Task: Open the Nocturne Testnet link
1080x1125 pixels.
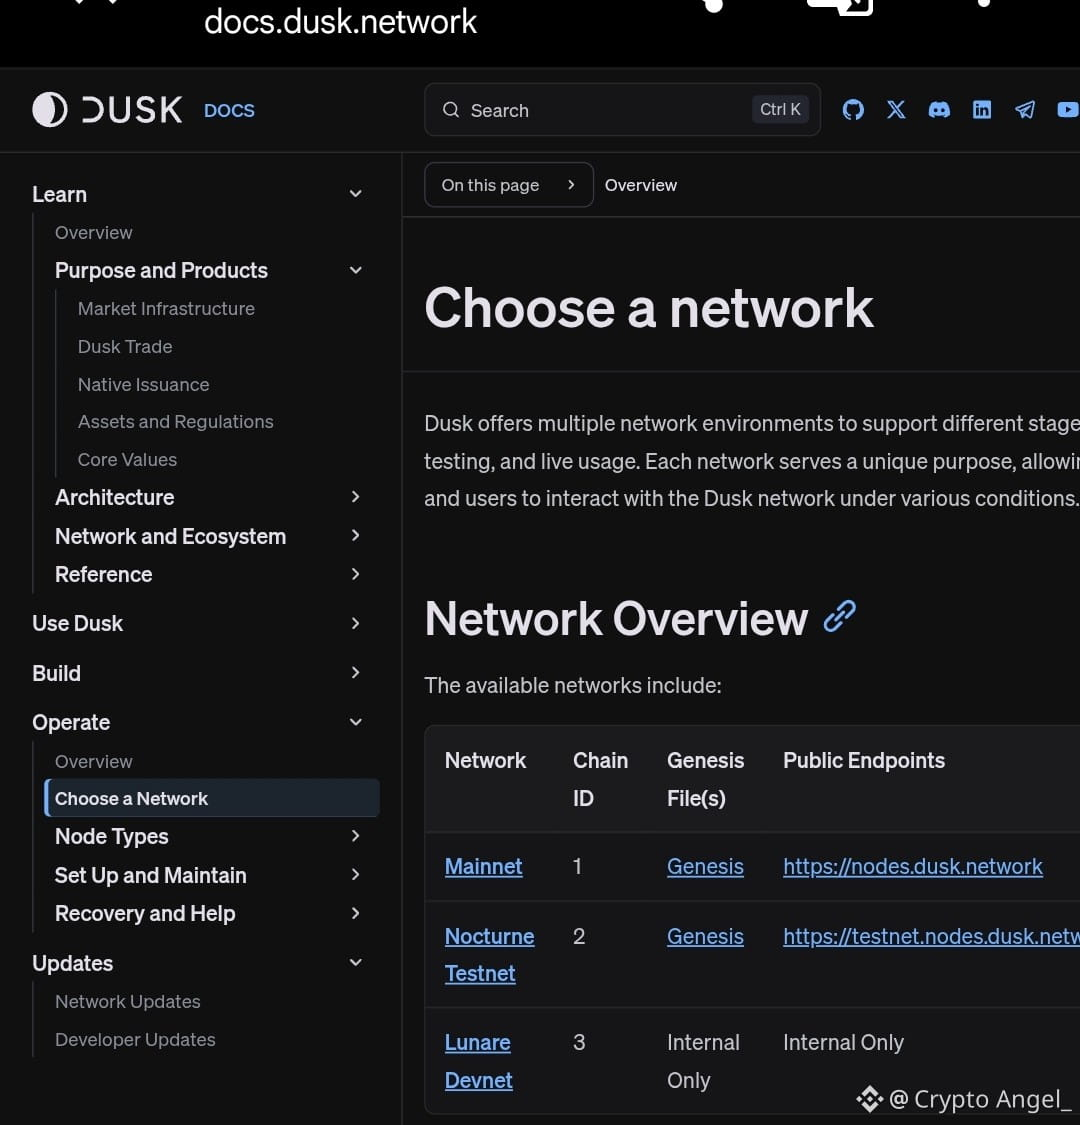Action: (x=489, y=955)
